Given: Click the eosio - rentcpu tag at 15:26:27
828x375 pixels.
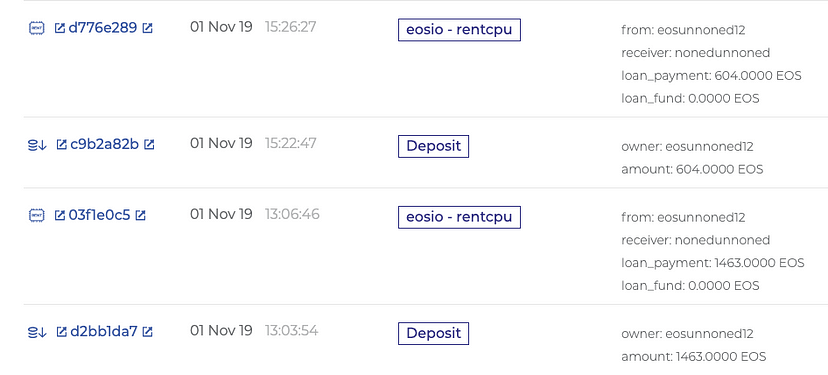Looking at the screenshot, I should pos(459,30).
